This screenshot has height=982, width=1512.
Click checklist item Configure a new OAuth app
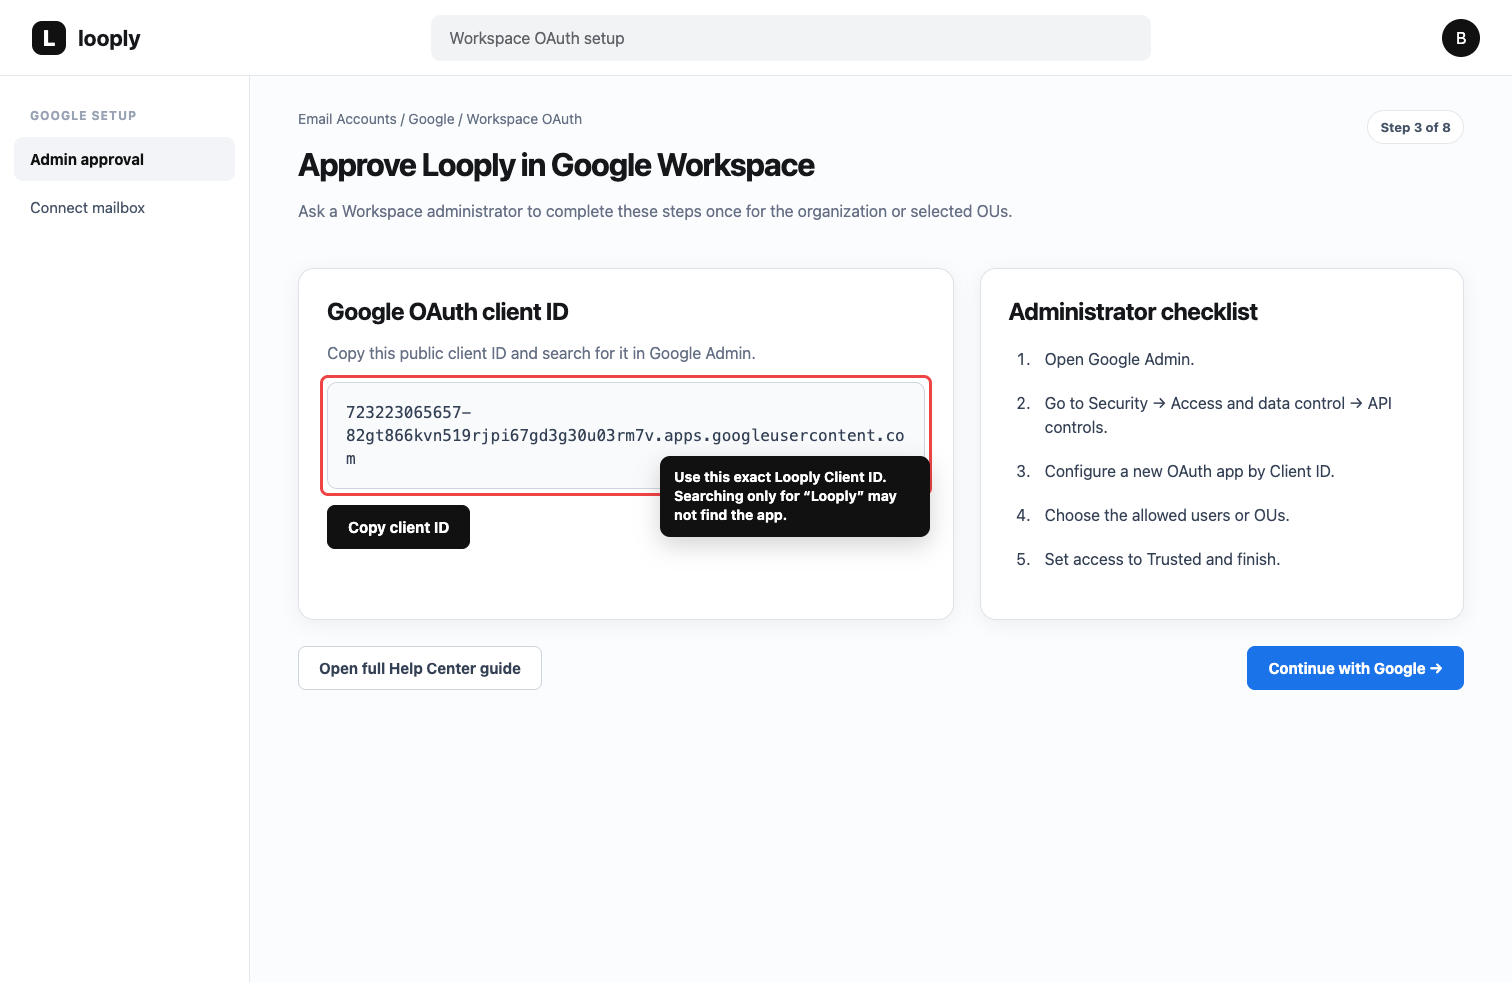point(1189,471)
